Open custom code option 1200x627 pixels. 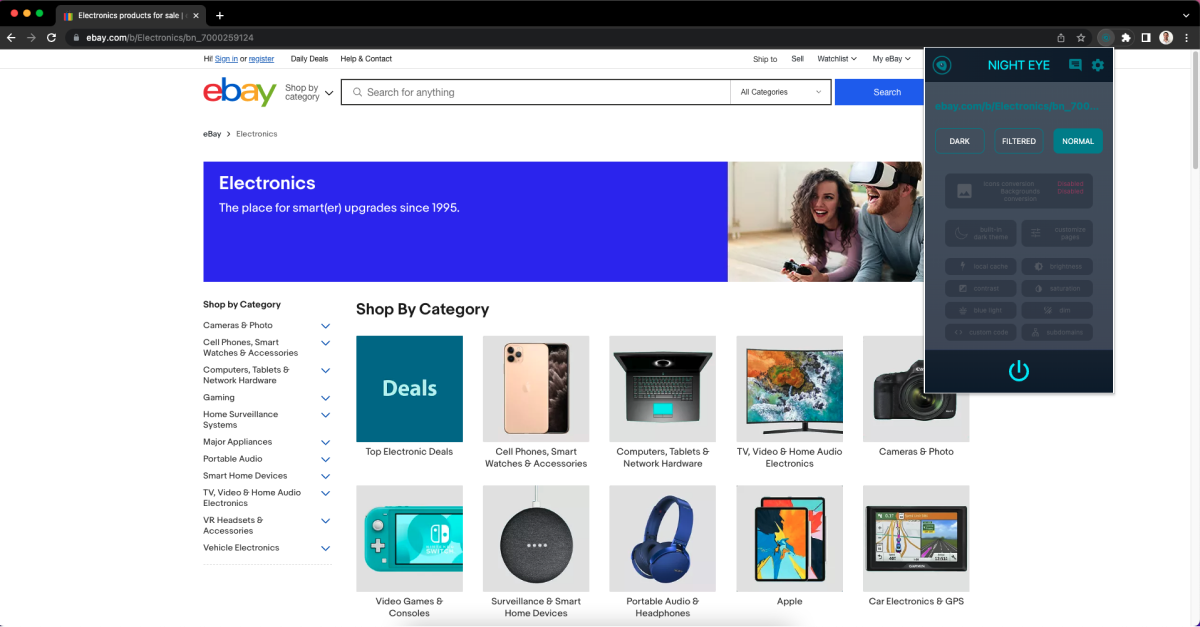[981, 332]
